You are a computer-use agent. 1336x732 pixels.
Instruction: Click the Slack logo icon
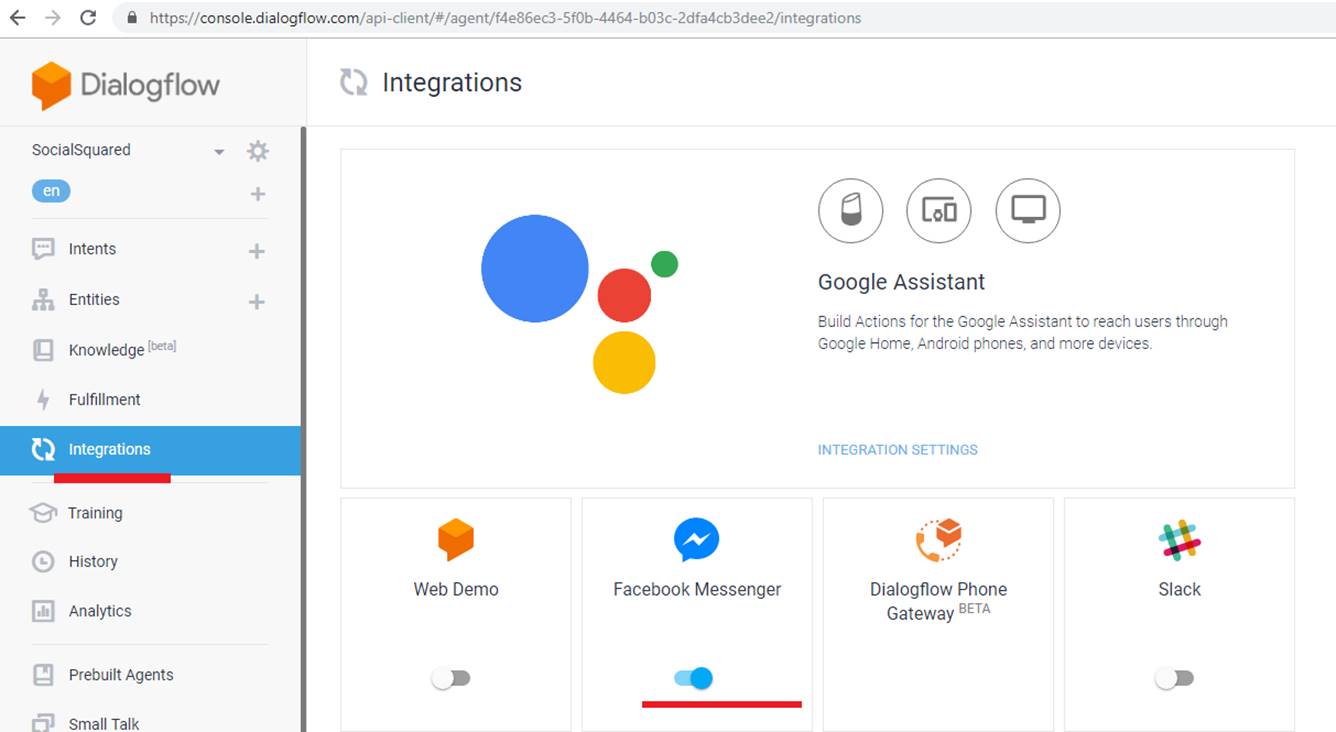point(1179,540)
